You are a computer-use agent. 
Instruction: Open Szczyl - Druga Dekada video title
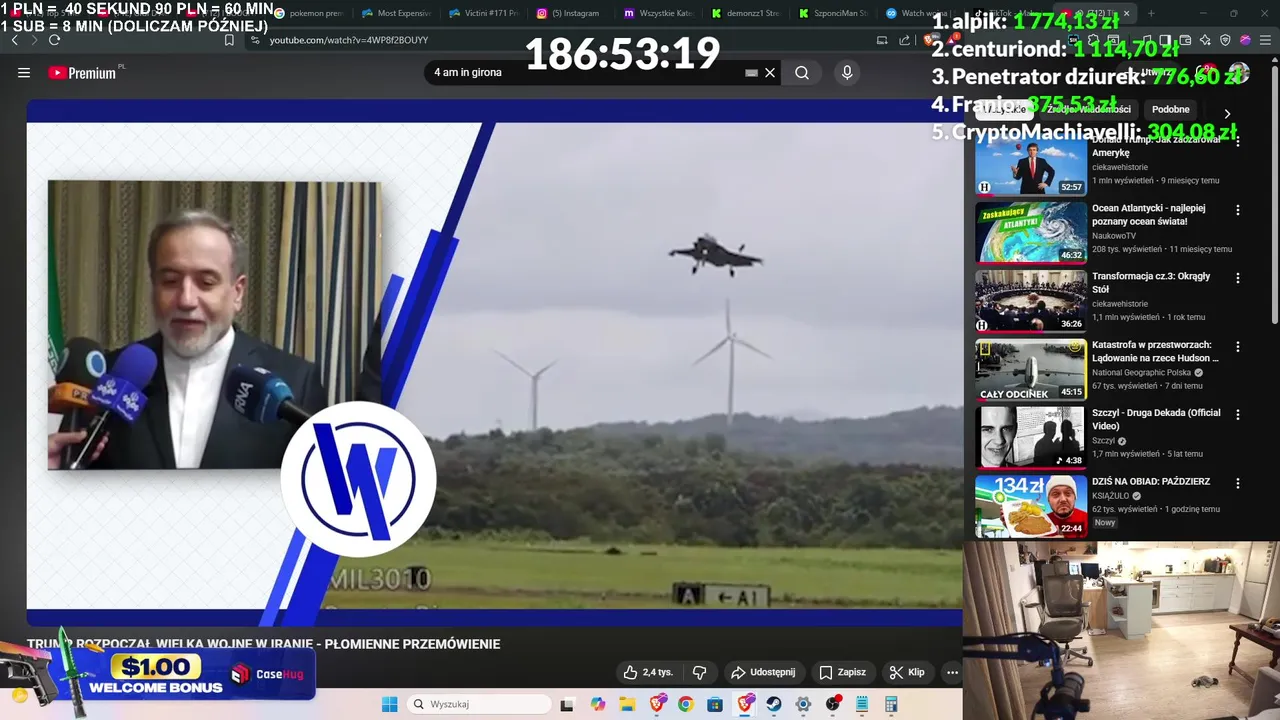pos(1156,419)
